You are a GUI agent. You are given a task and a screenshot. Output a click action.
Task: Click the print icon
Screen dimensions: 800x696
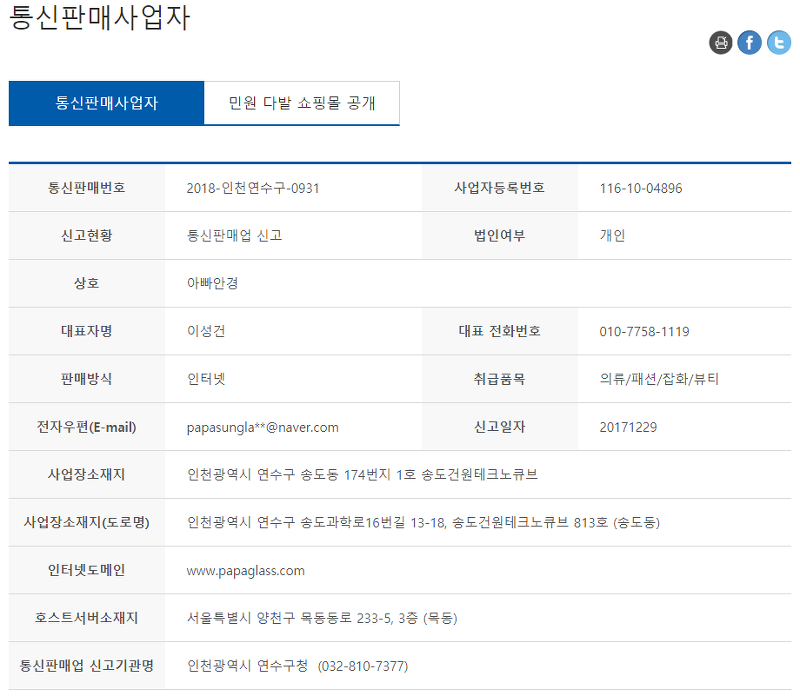click(x=721, y=42)
